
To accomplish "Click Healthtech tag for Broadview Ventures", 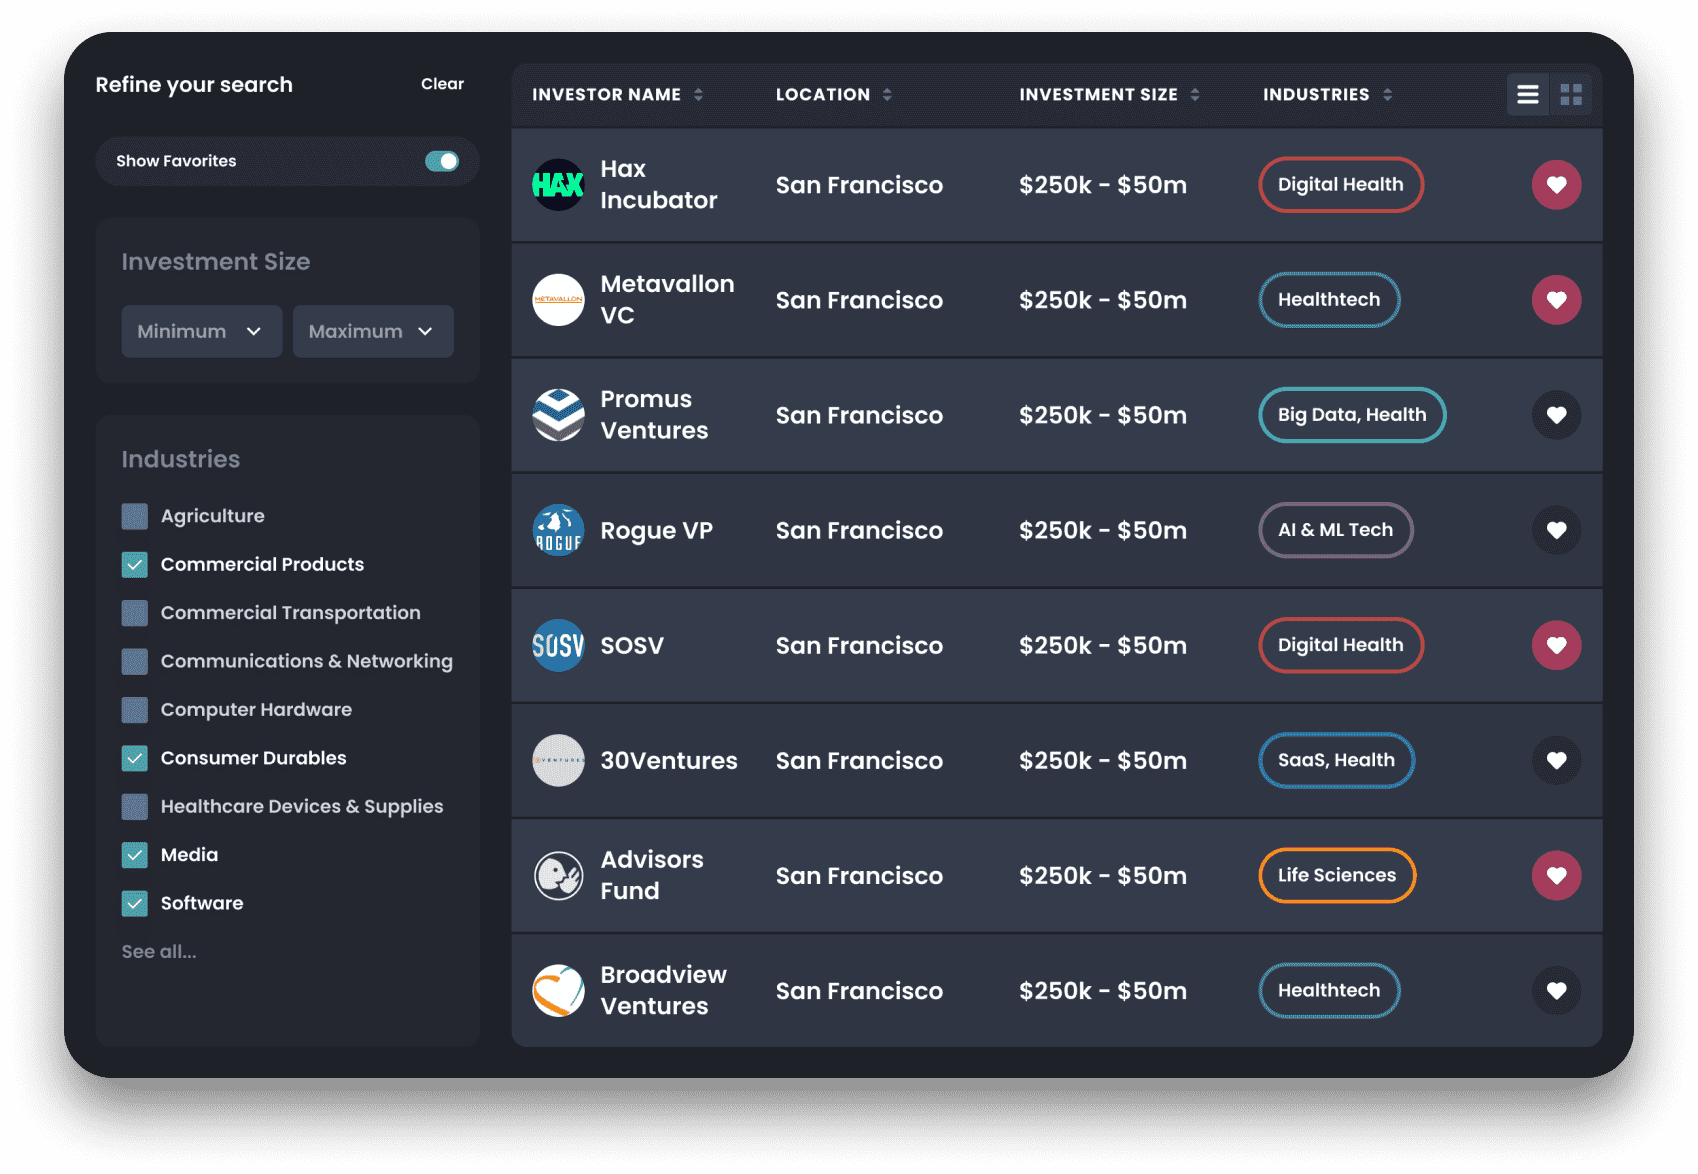I will (1329, 990).
